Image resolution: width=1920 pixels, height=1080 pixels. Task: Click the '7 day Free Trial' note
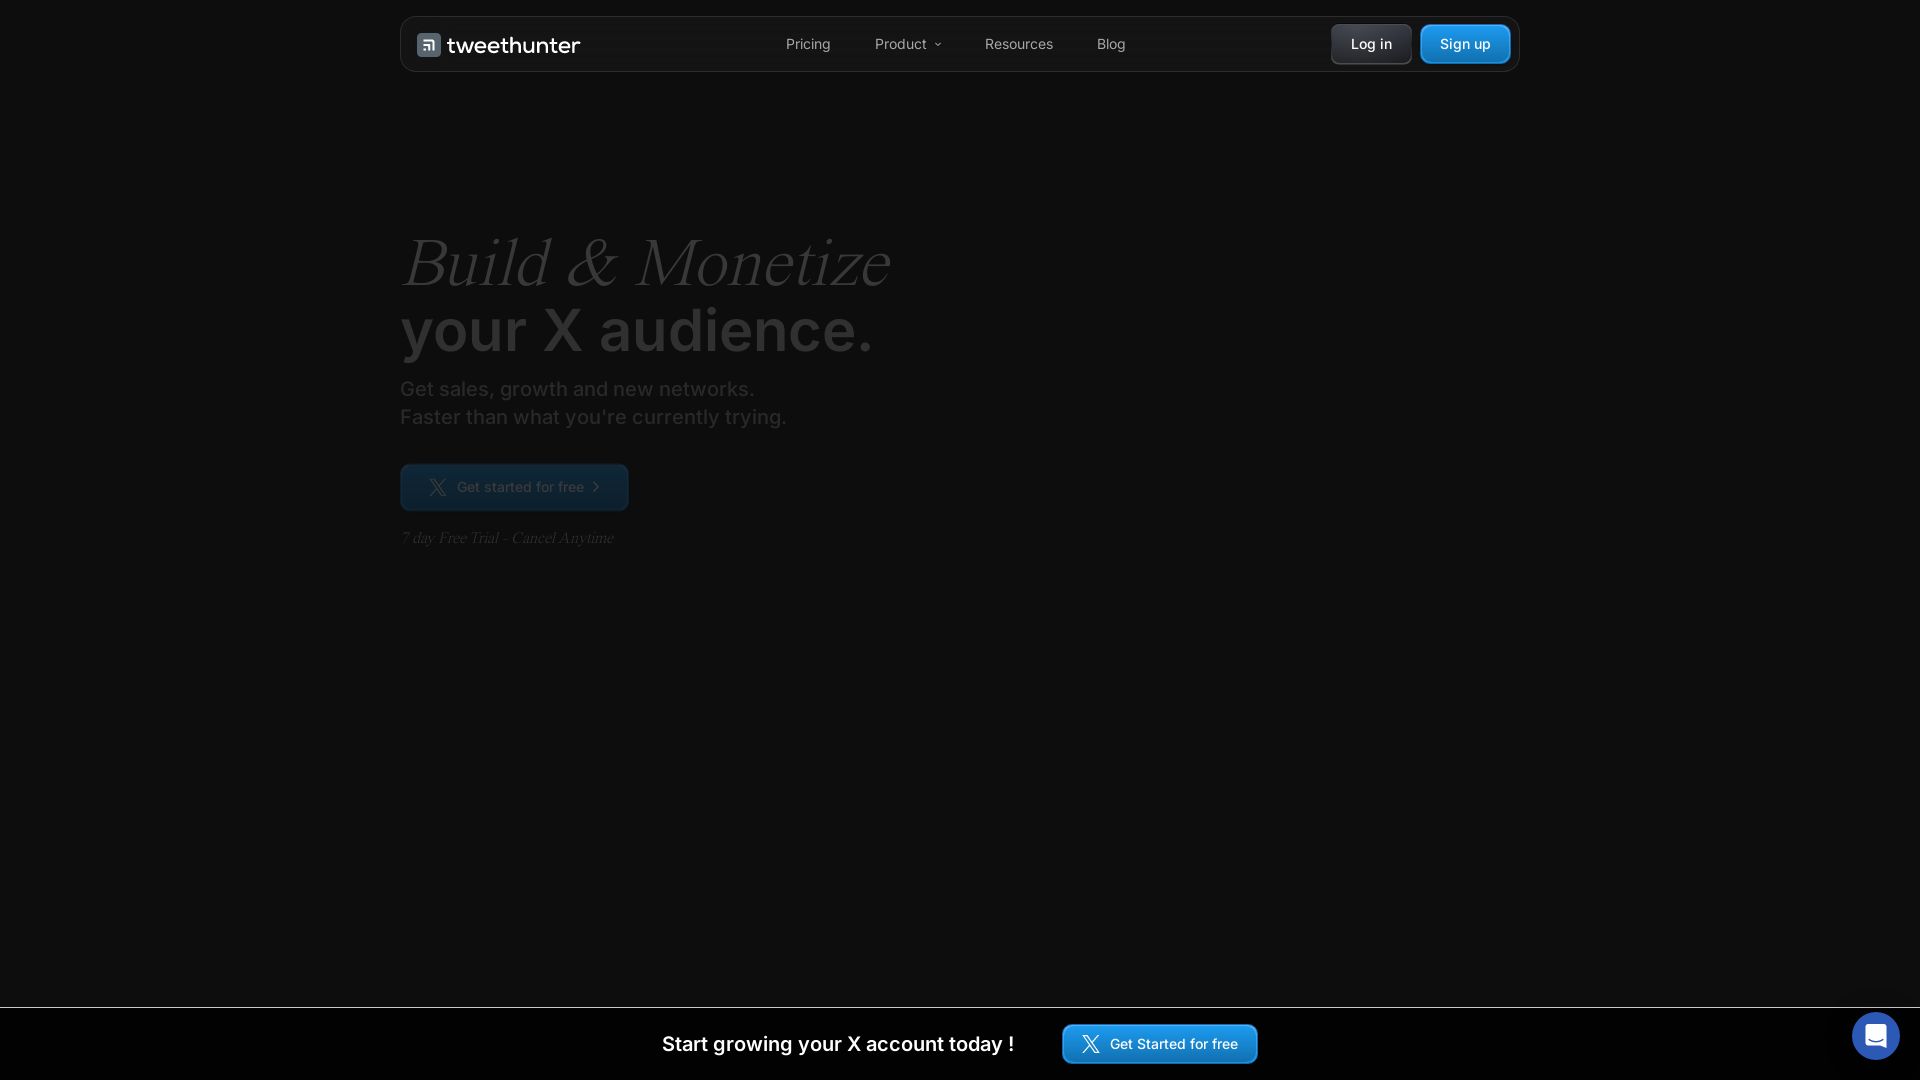507,538
